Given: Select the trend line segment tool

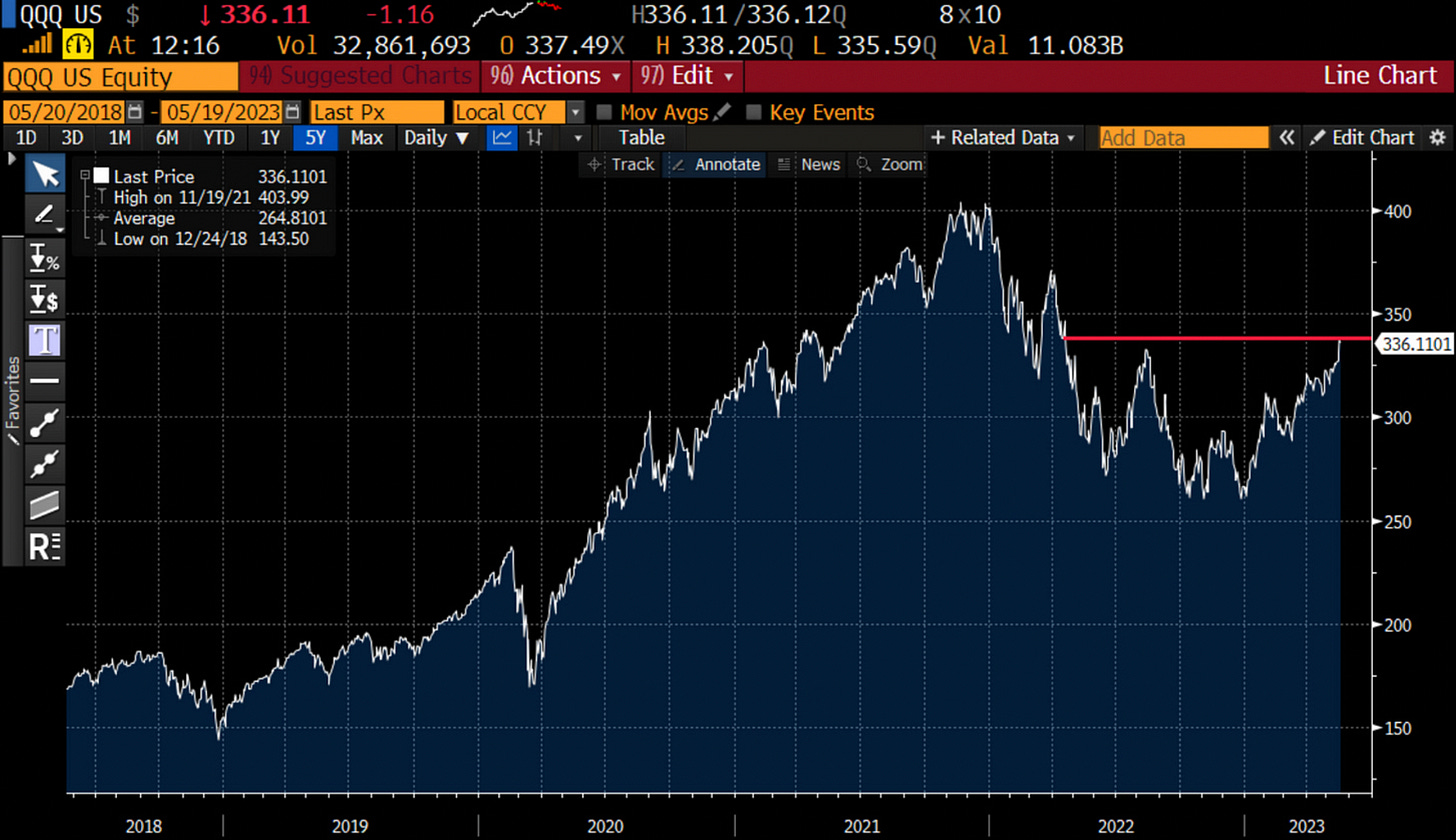Looking at the screenshot, I should tap(46, 423).
